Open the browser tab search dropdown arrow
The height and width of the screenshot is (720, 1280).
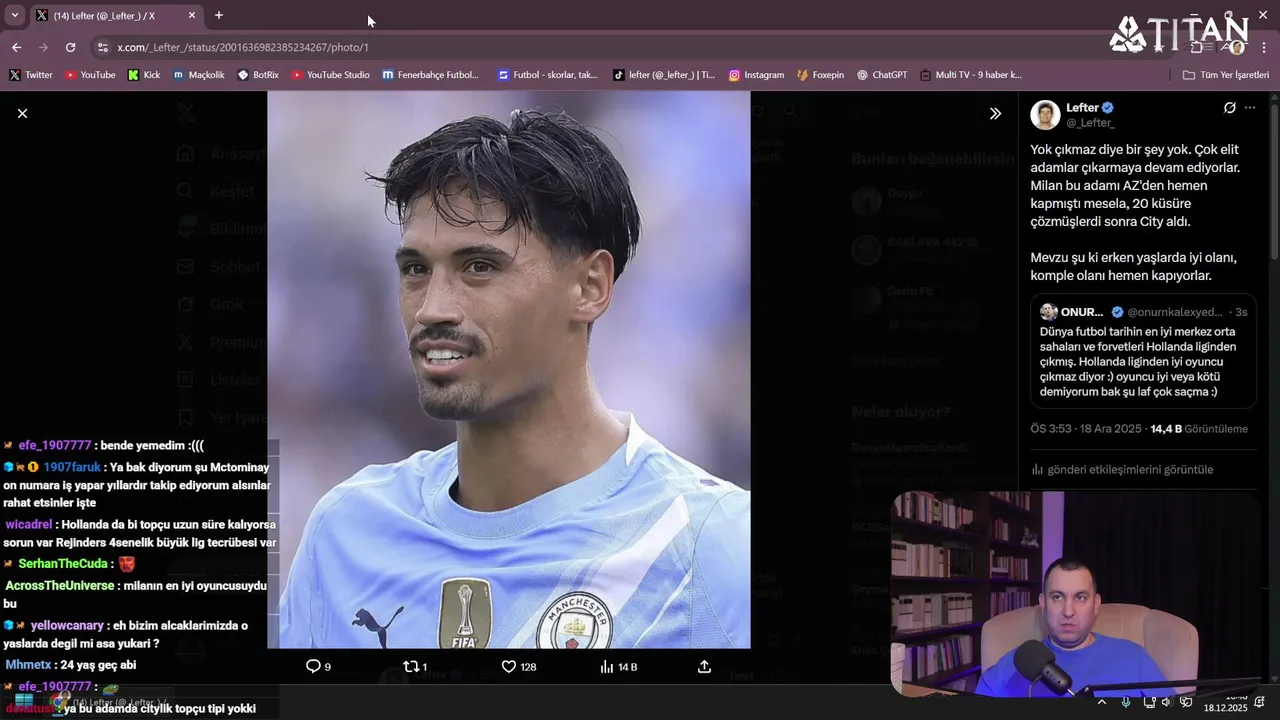tap(14, 15)
